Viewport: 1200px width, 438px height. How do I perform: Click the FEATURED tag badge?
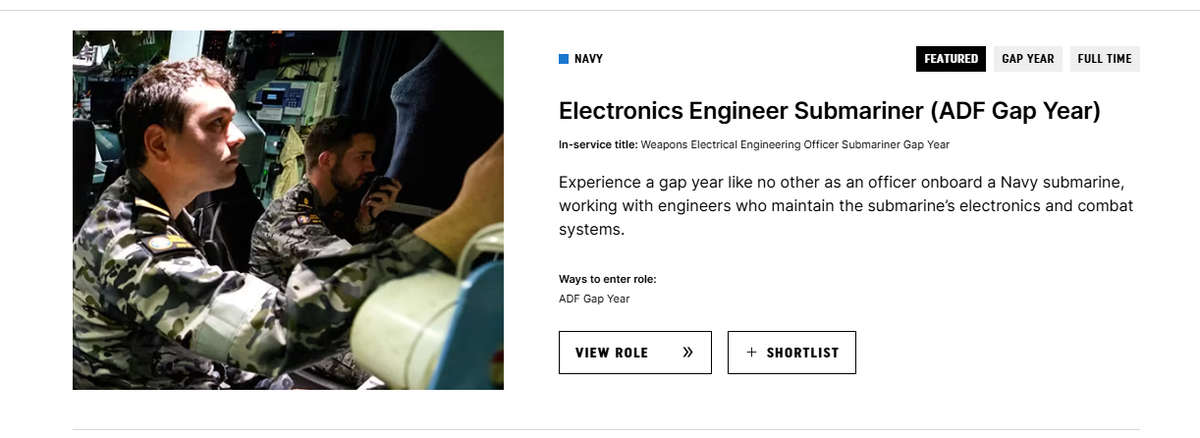pos(950,59)
